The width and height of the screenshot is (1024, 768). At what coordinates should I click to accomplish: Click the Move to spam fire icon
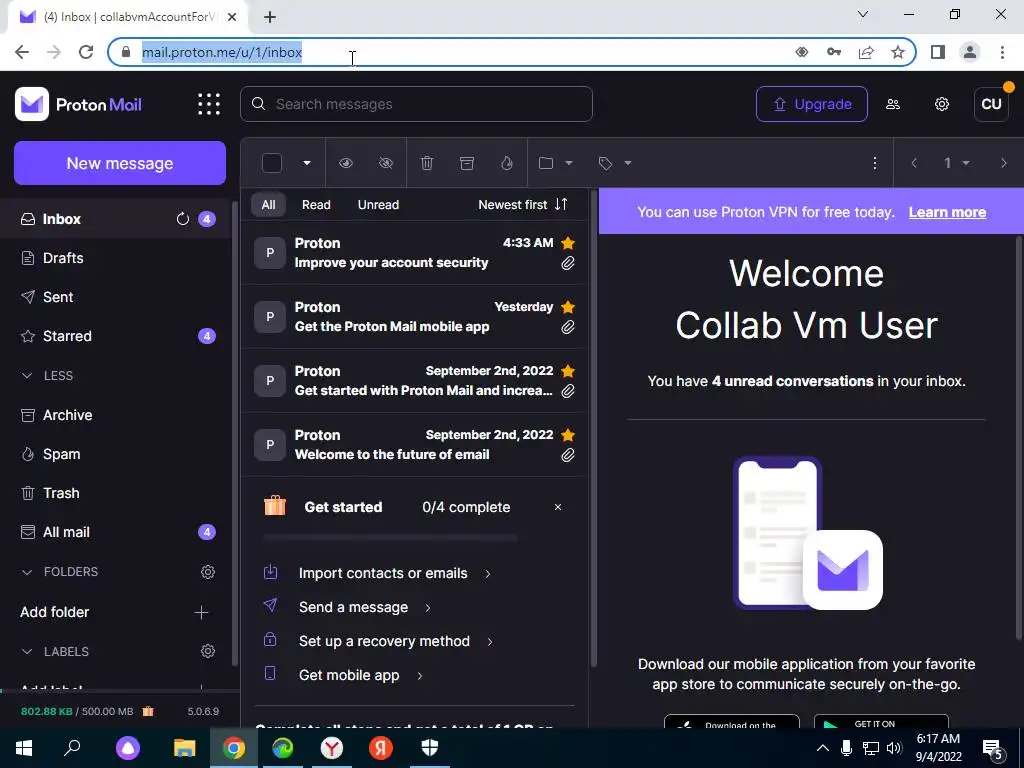[x=507, y=163]
